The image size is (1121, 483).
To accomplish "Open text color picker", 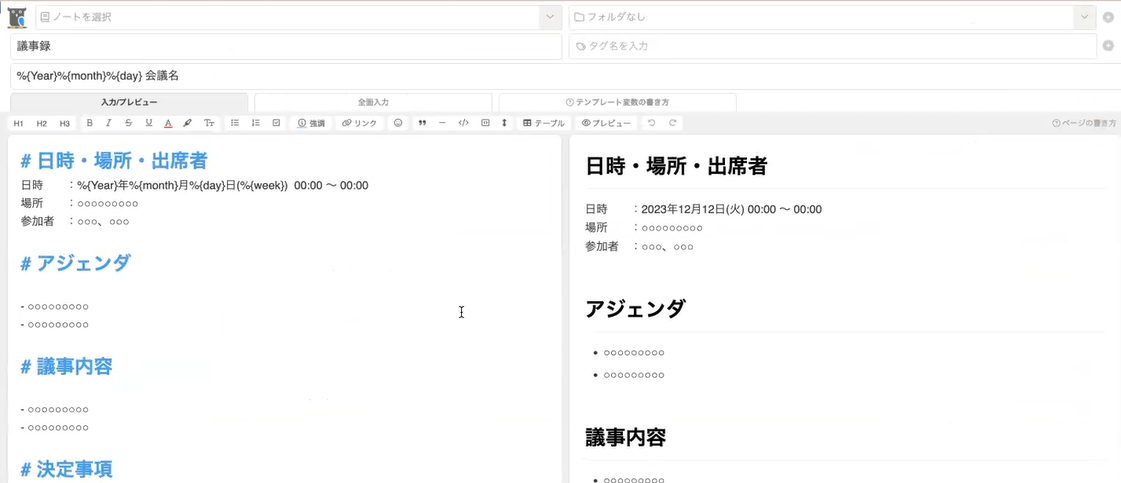I will pos(168,123).
